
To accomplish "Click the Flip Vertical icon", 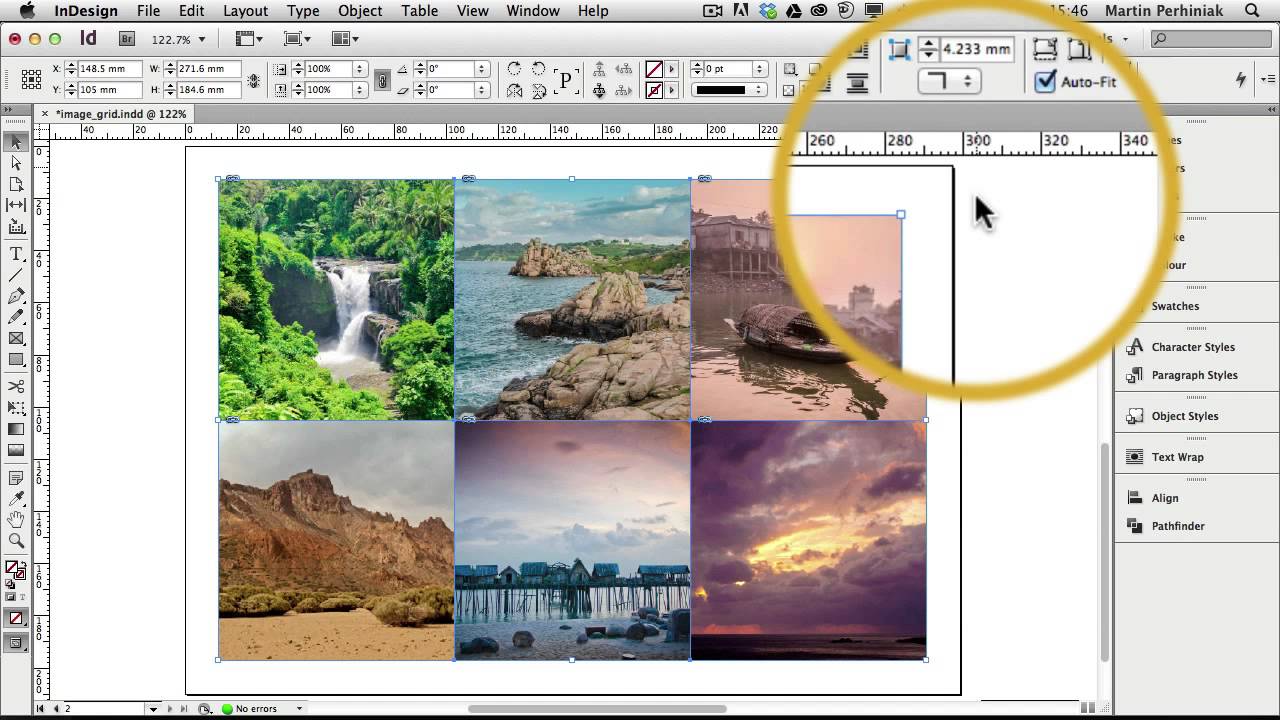I will click(539, 90).
